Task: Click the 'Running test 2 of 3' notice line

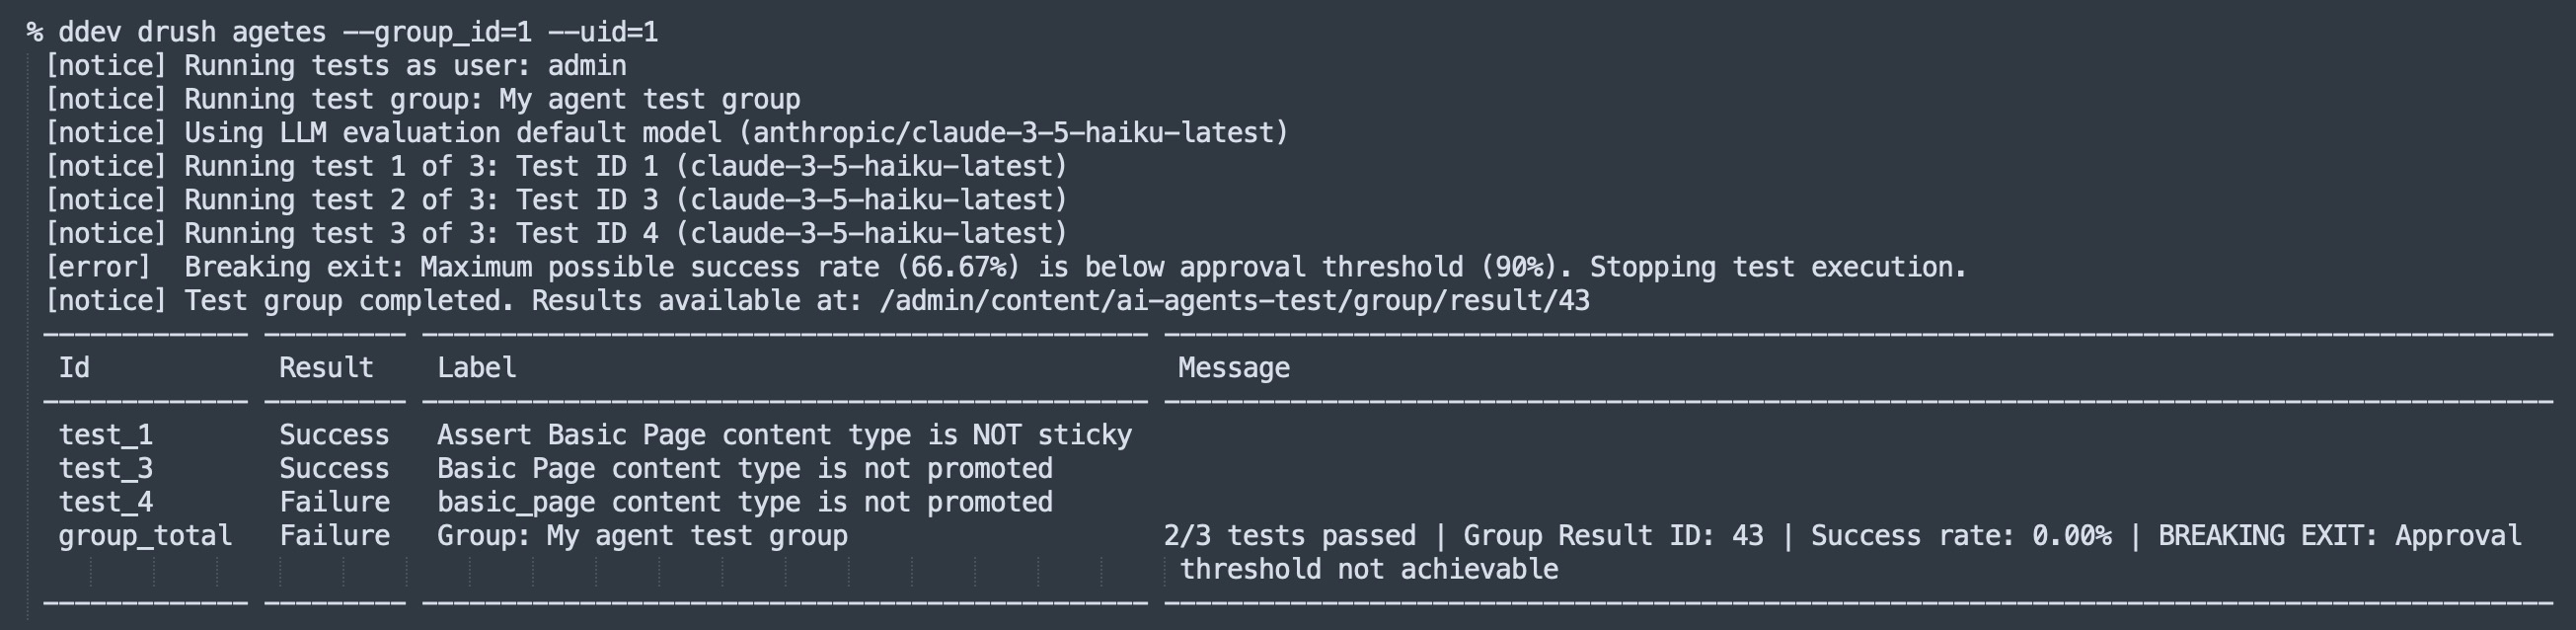Action: pos(556,200)
